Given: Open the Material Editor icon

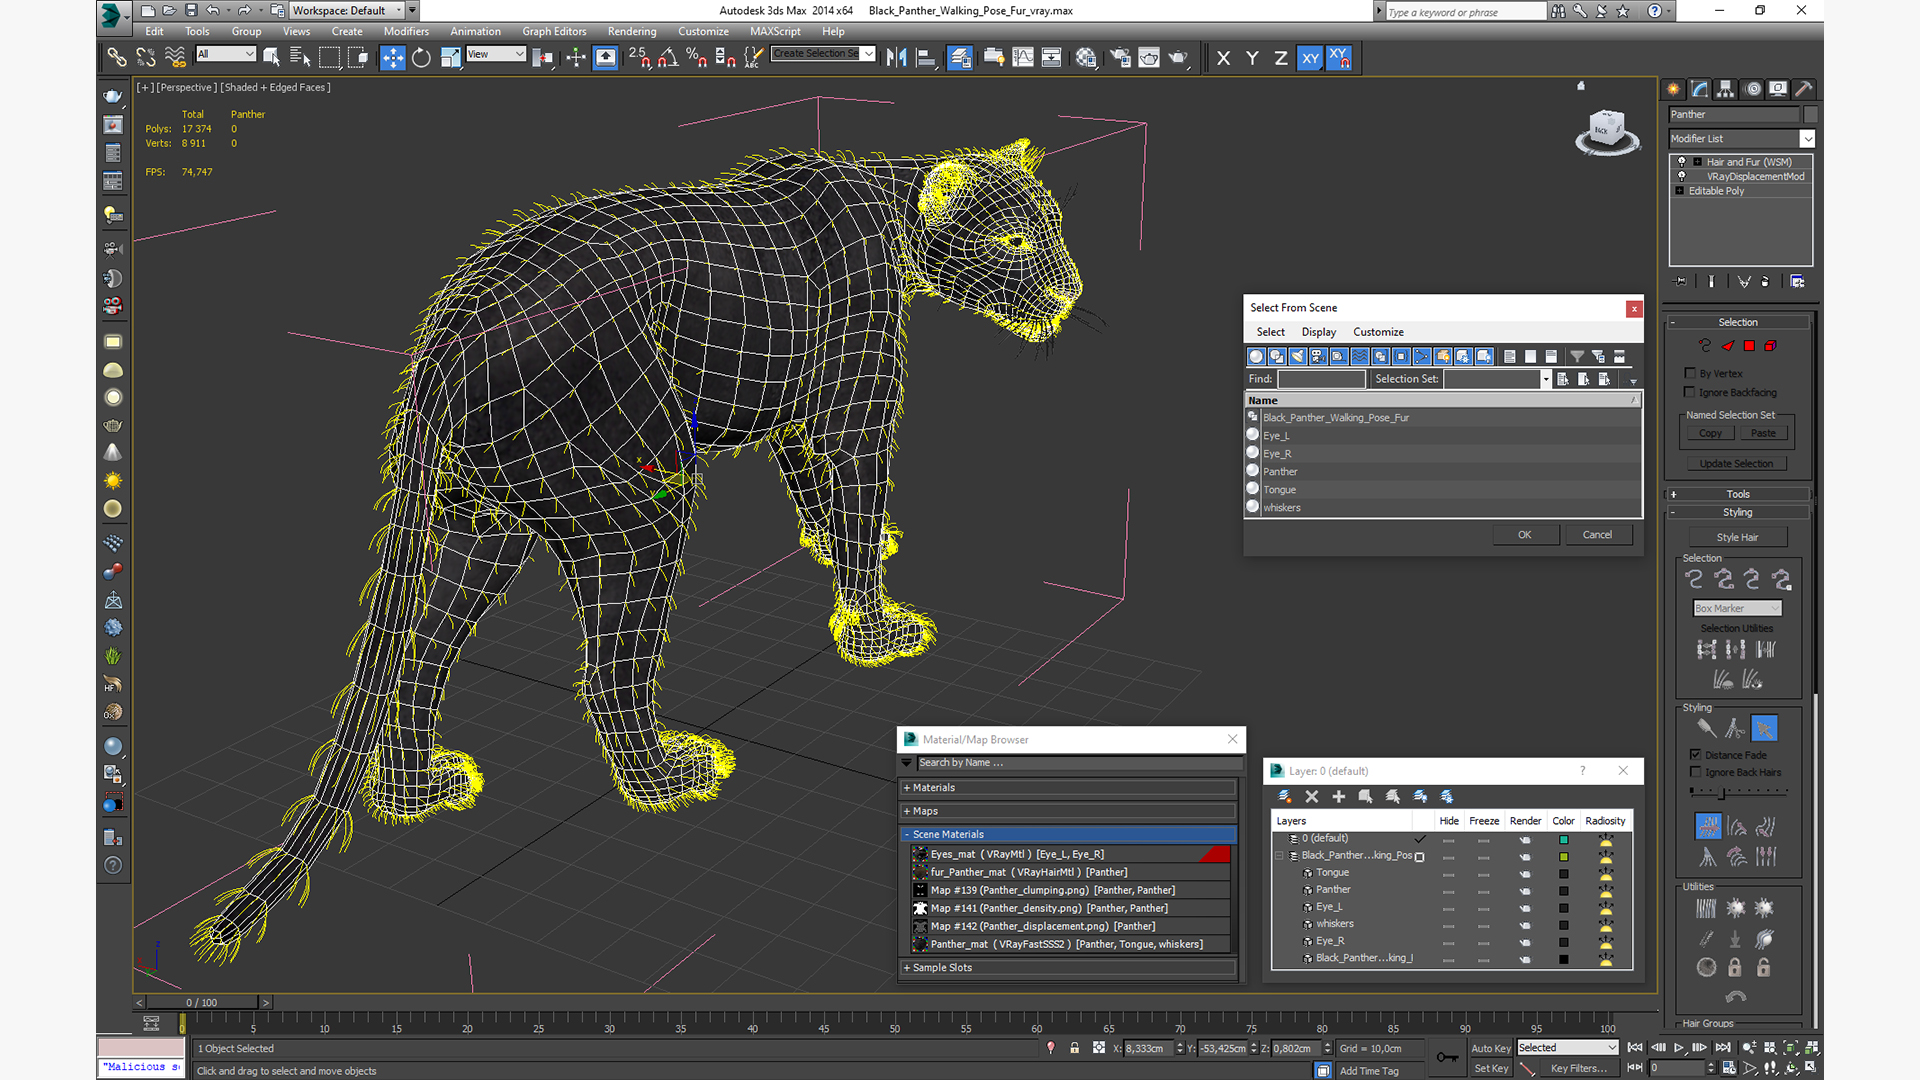Looking at the screenshot, I should click(x=1086, y=58).
